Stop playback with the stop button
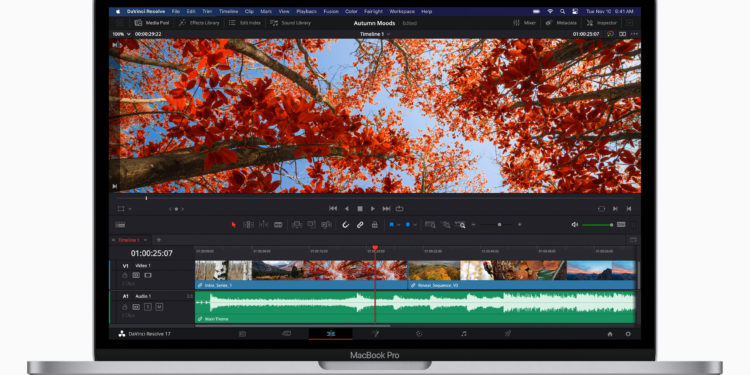 click(360, 209)
